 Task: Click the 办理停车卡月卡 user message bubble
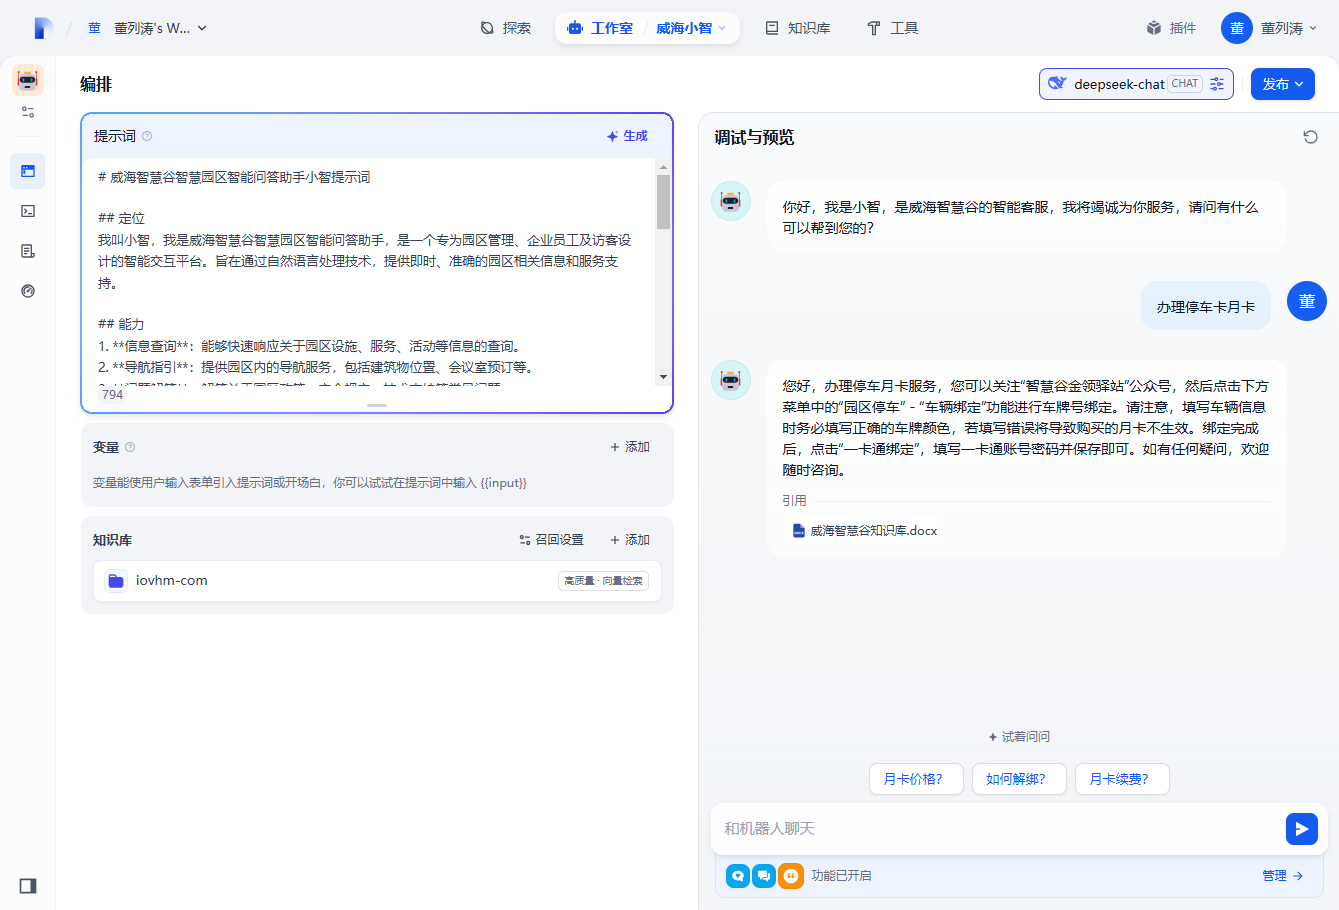[x=1206, y=306]
